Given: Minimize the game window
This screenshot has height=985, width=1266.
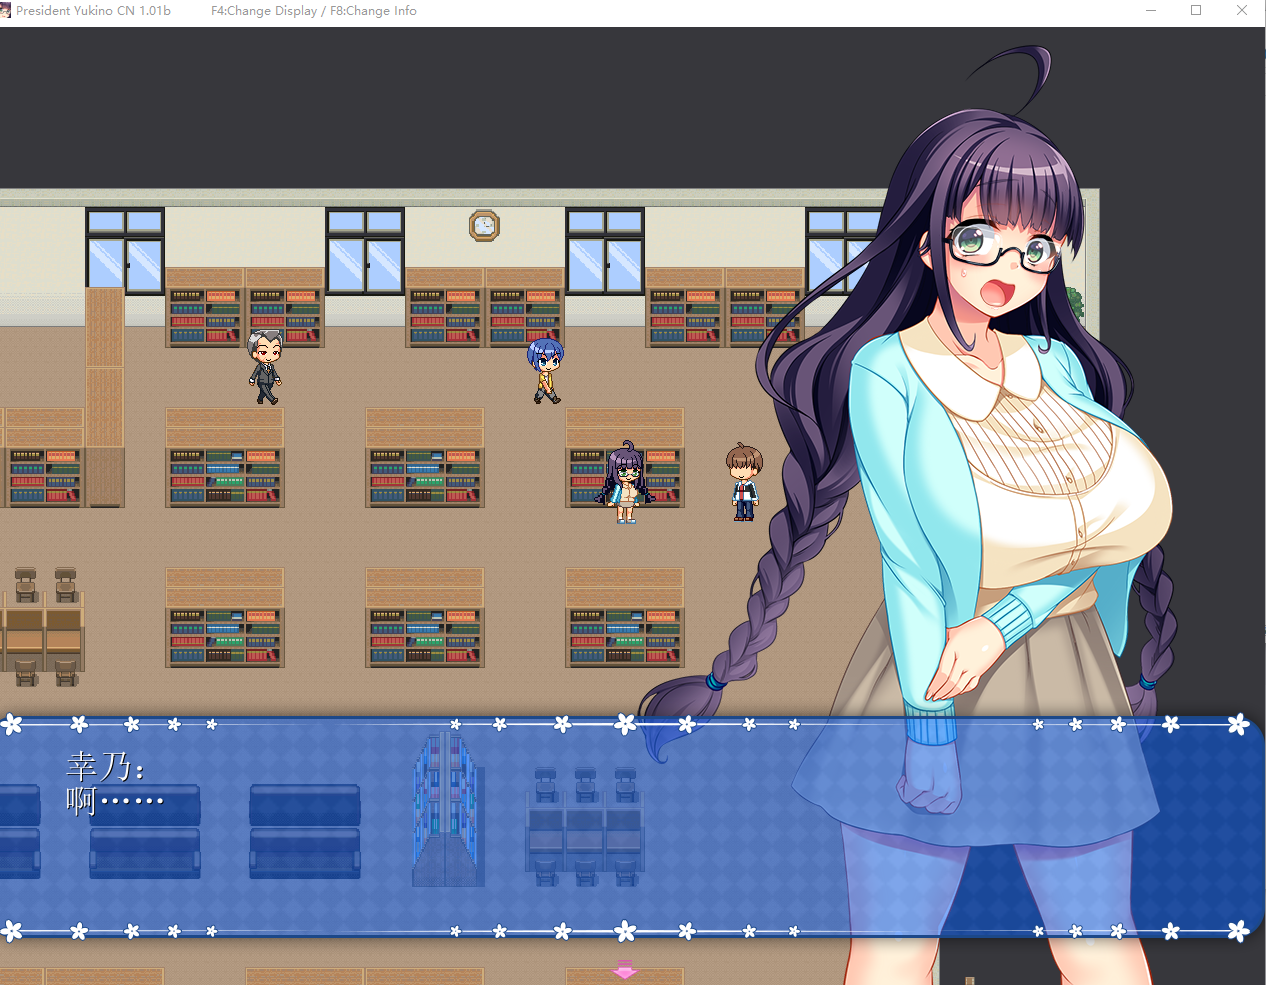Looking at the screenshot, I should [x=1150, y=10].
